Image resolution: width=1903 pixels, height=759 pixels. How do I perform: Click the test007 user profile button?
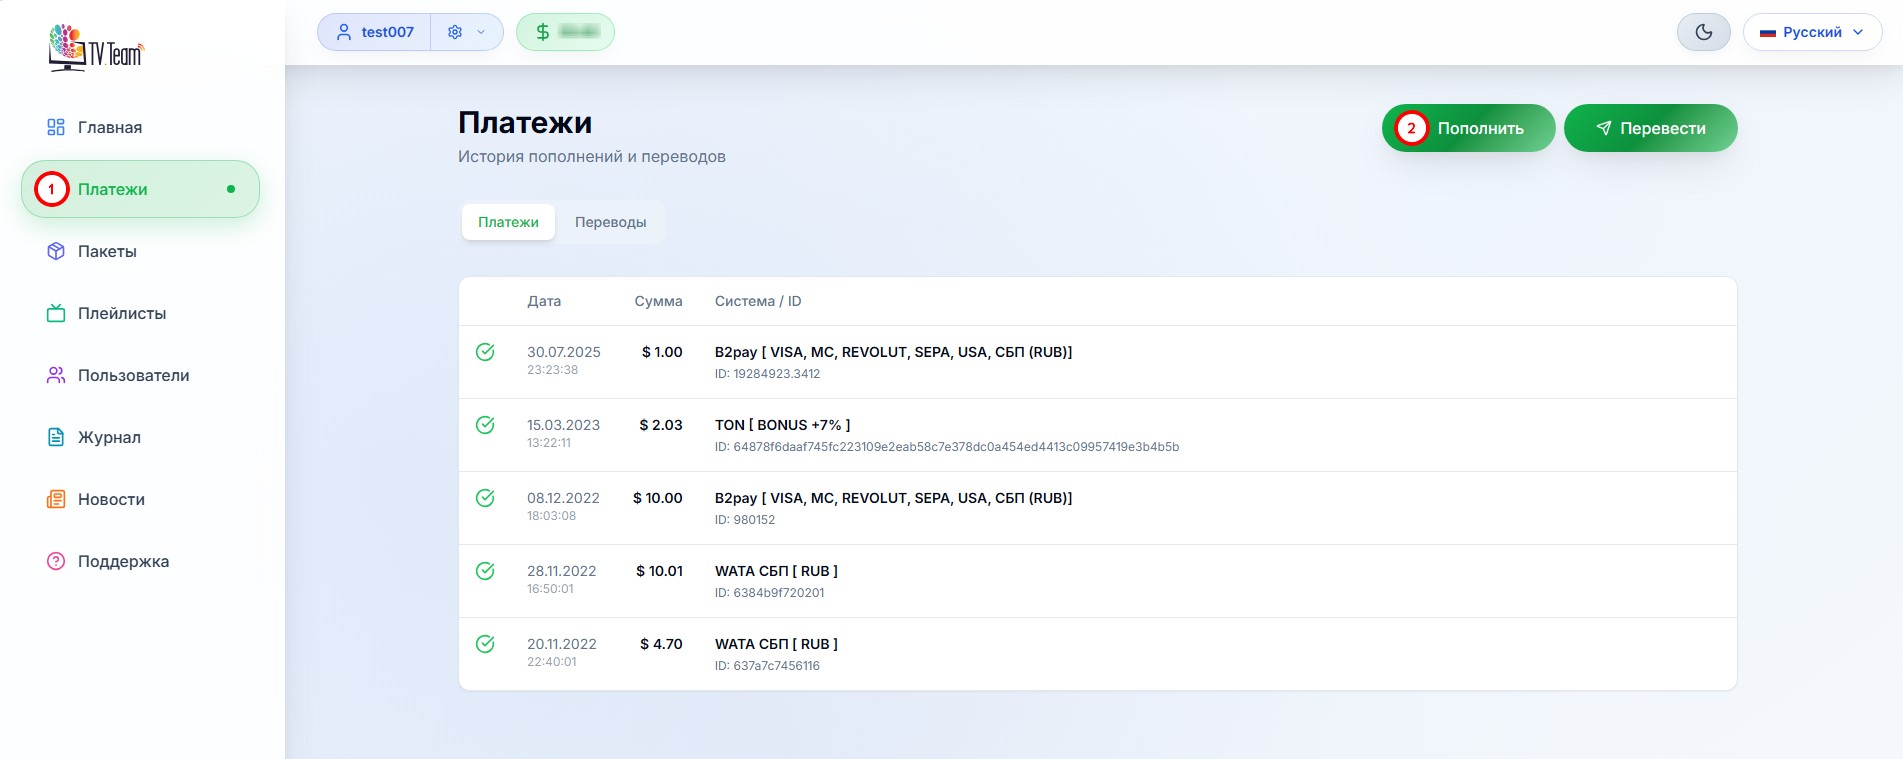coord(375,32)
